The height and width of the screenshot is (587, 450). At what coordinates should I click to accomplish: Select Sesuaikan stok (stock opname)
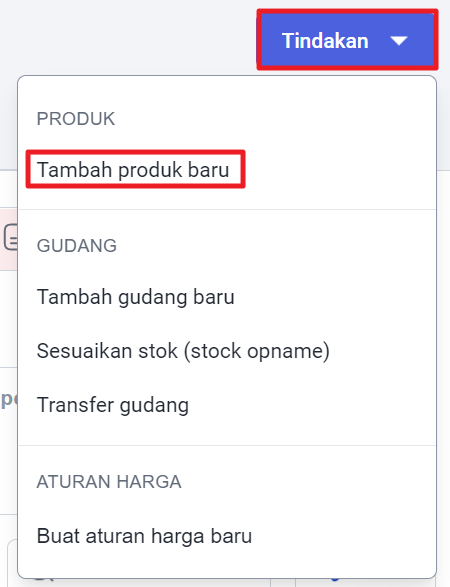click(183, 351)
